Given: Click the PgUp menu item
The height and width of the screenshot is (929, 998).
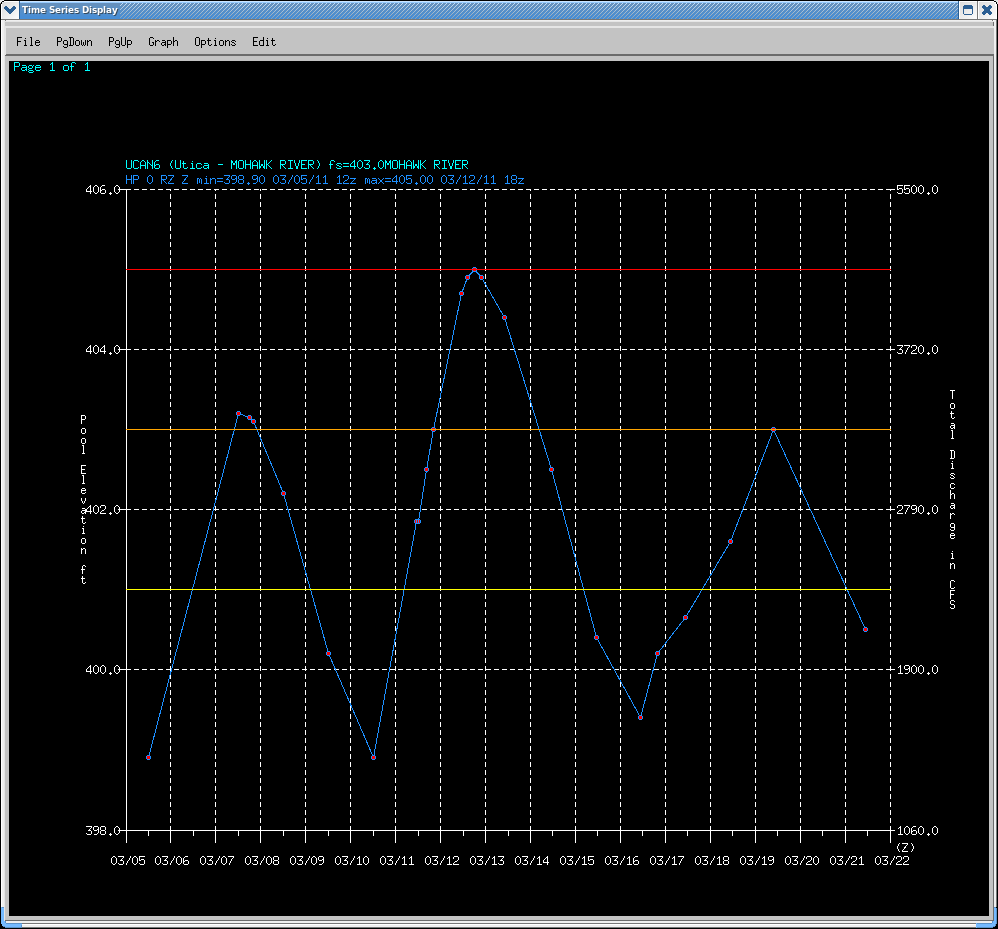Looking at the screenshot, I should pos(120,42).
